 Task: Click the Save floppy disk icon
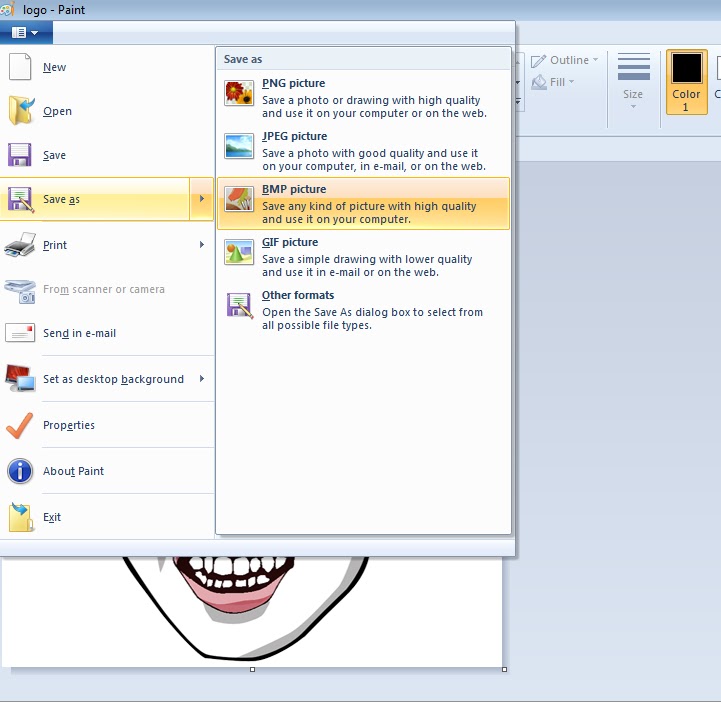click(20, 154)
